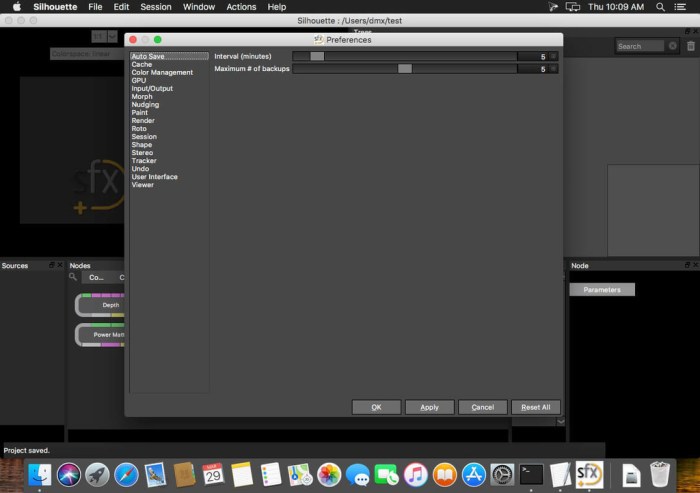
Task: Click the Maximum # of backups value field
Action: [x=532, y=69]
